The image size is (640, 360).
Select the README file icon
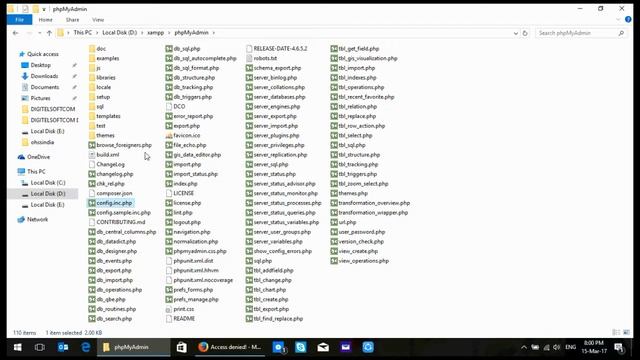tap(169, 318)
